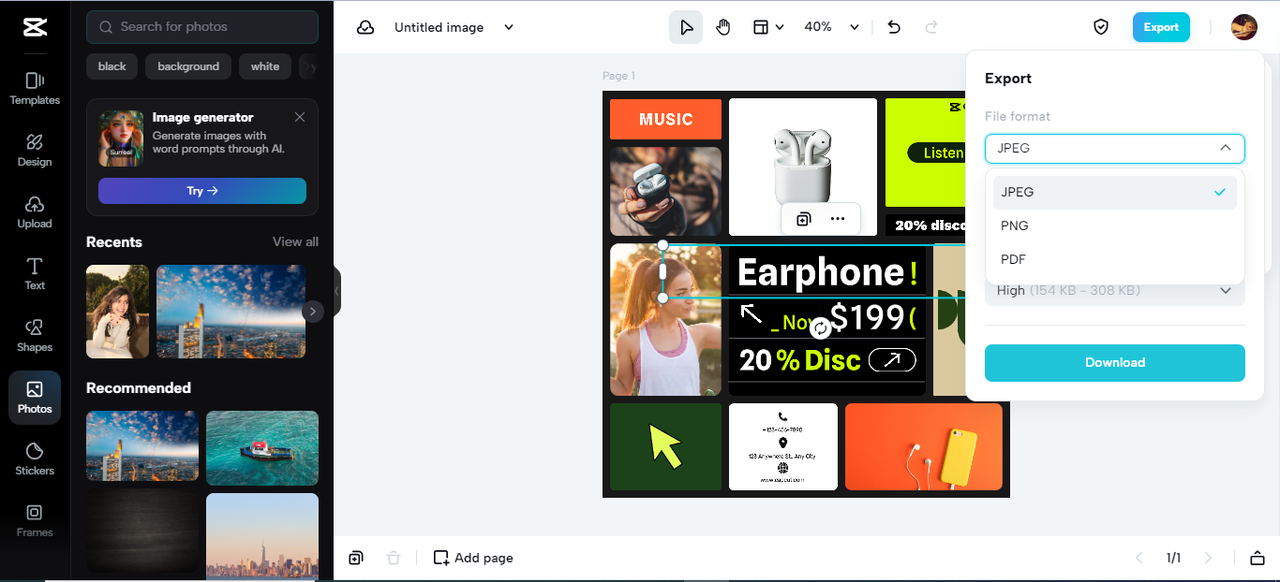Open the Shapes sidebar panel

[x=35, y=335]
